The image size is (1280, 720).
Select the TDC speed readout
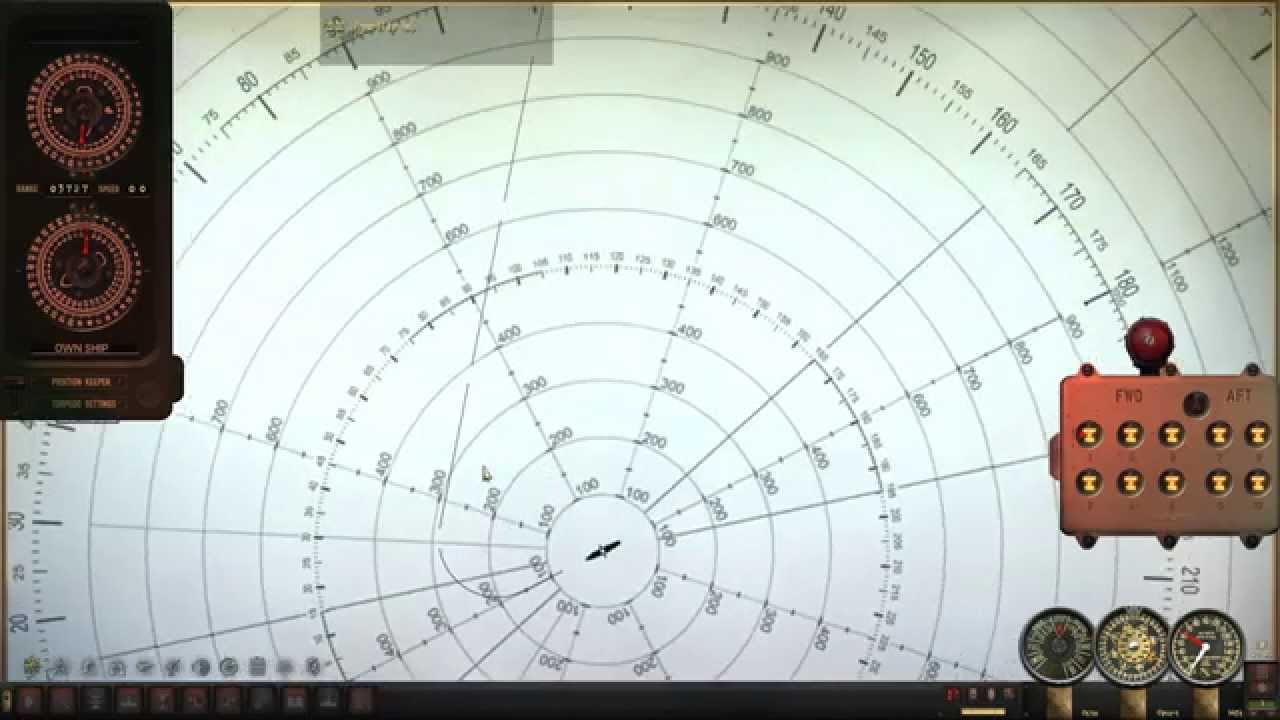pos(136,188)
